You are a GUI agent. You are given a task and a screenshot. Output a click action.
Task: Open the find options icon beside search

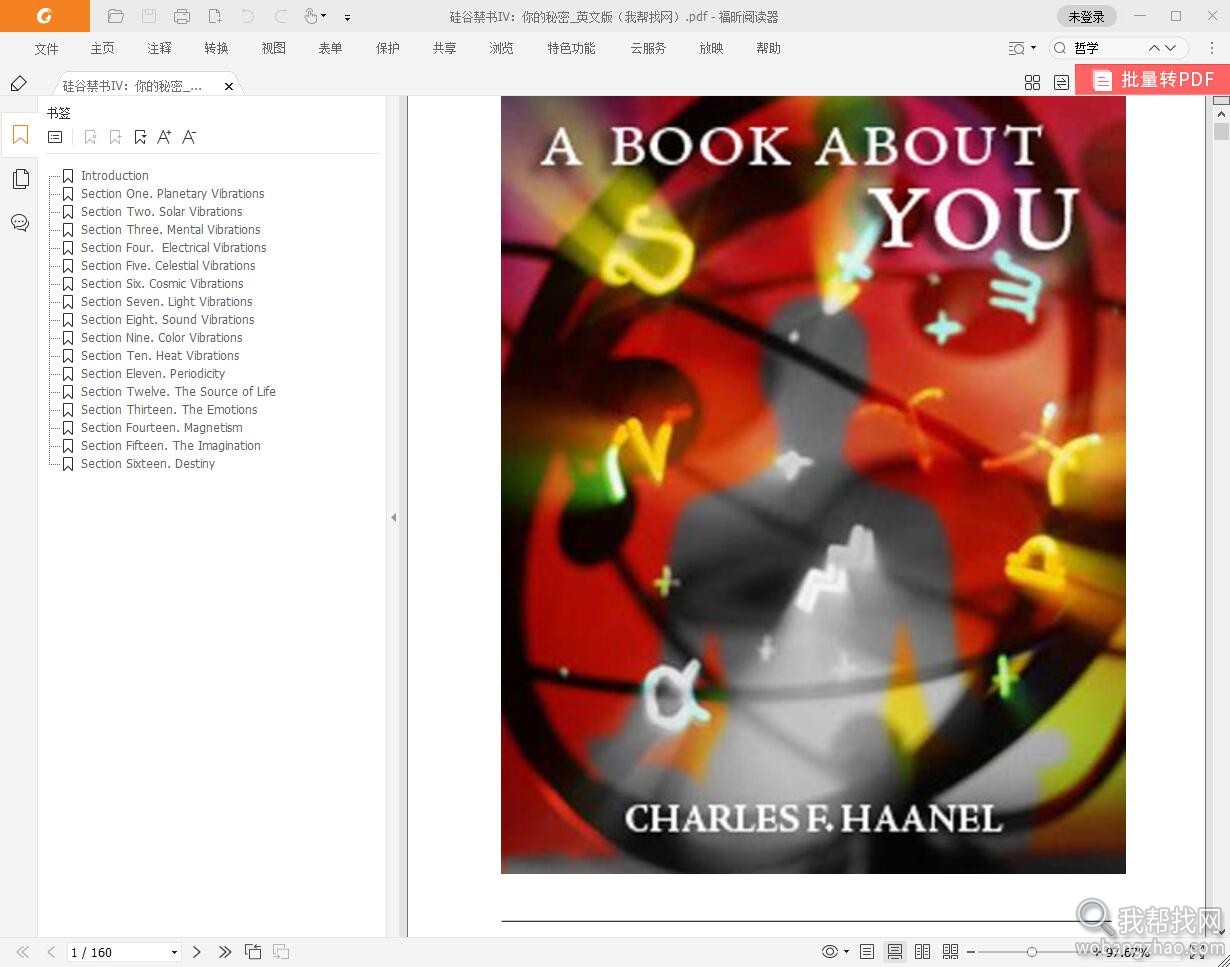point(1018,48)
